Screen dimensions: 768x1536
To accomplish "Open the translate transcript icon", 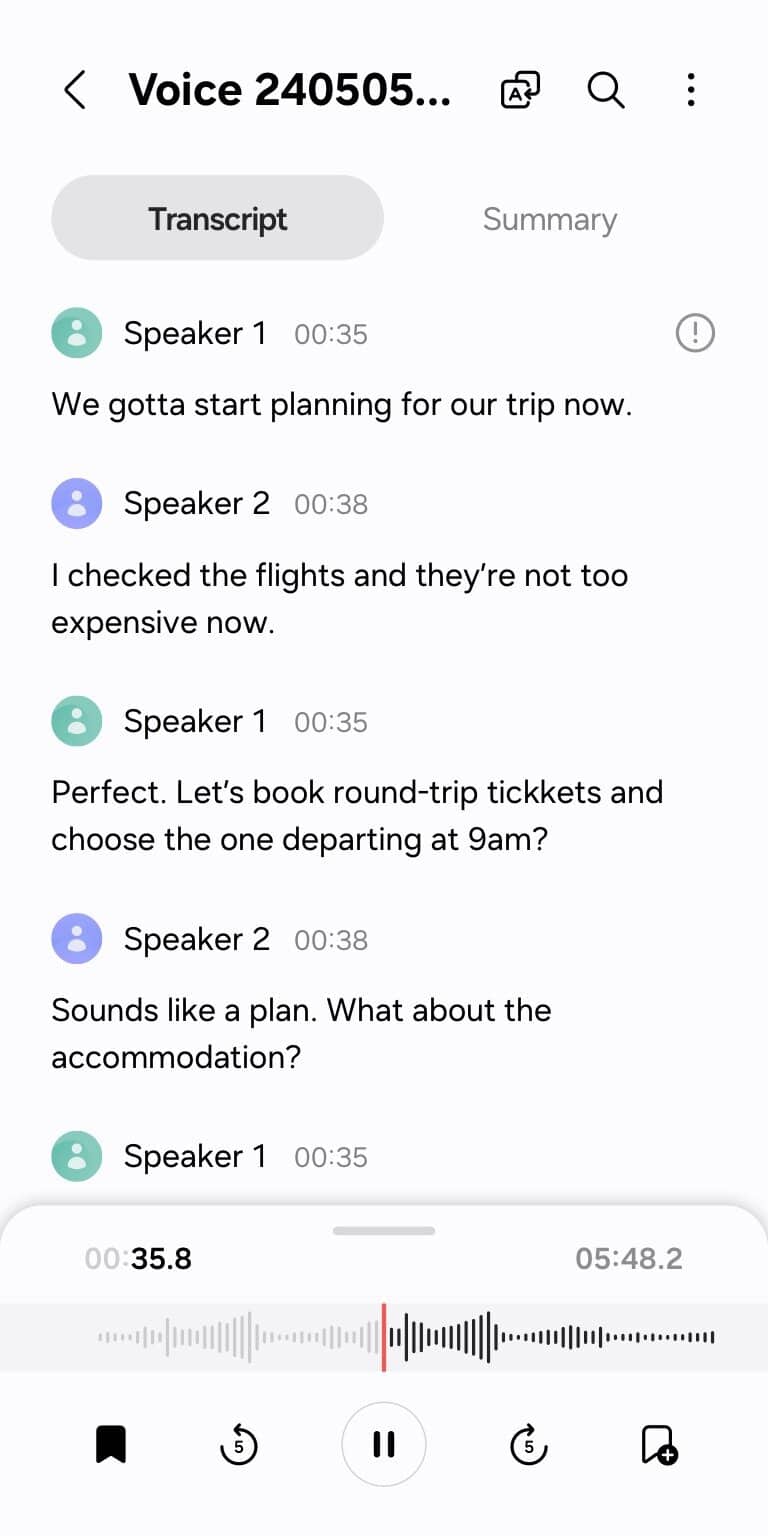I will click(x=520, y=90).
